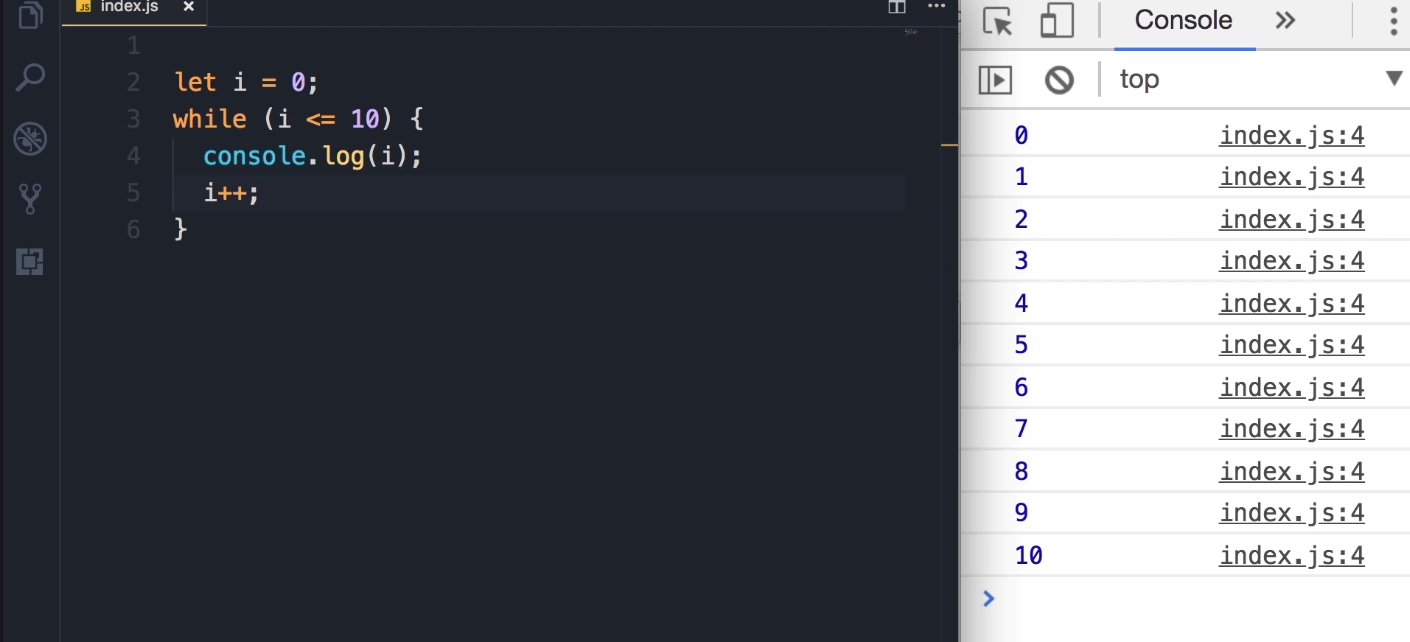Toggle the device toolbar icon
Viewport: 1410px width, 642px height.
point(1056,21)
